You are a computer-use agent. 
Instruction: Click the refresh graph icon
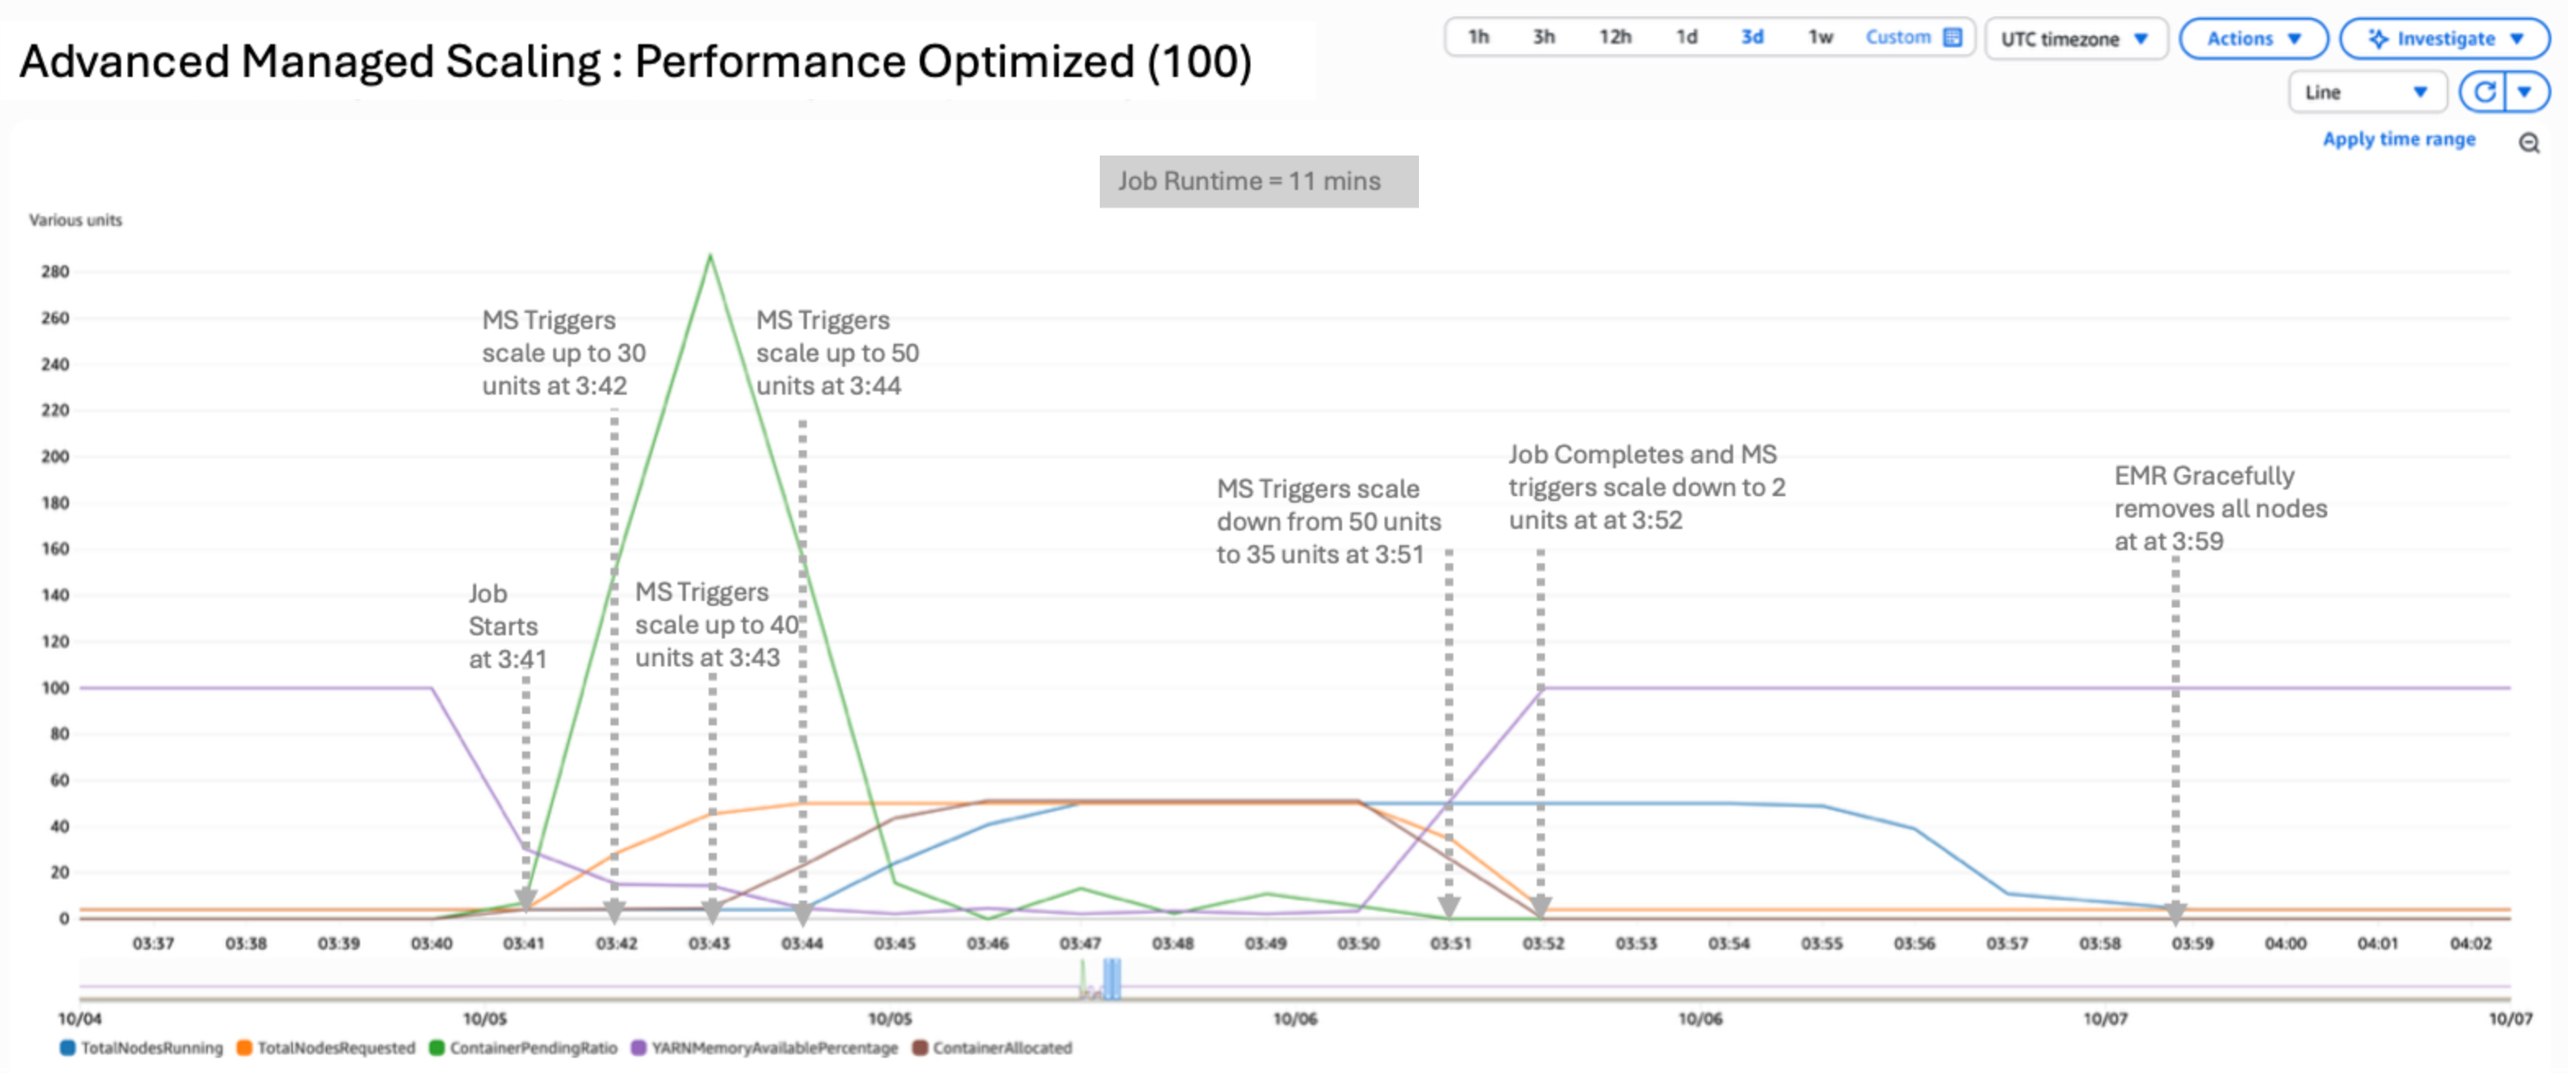coord(2485,93)
